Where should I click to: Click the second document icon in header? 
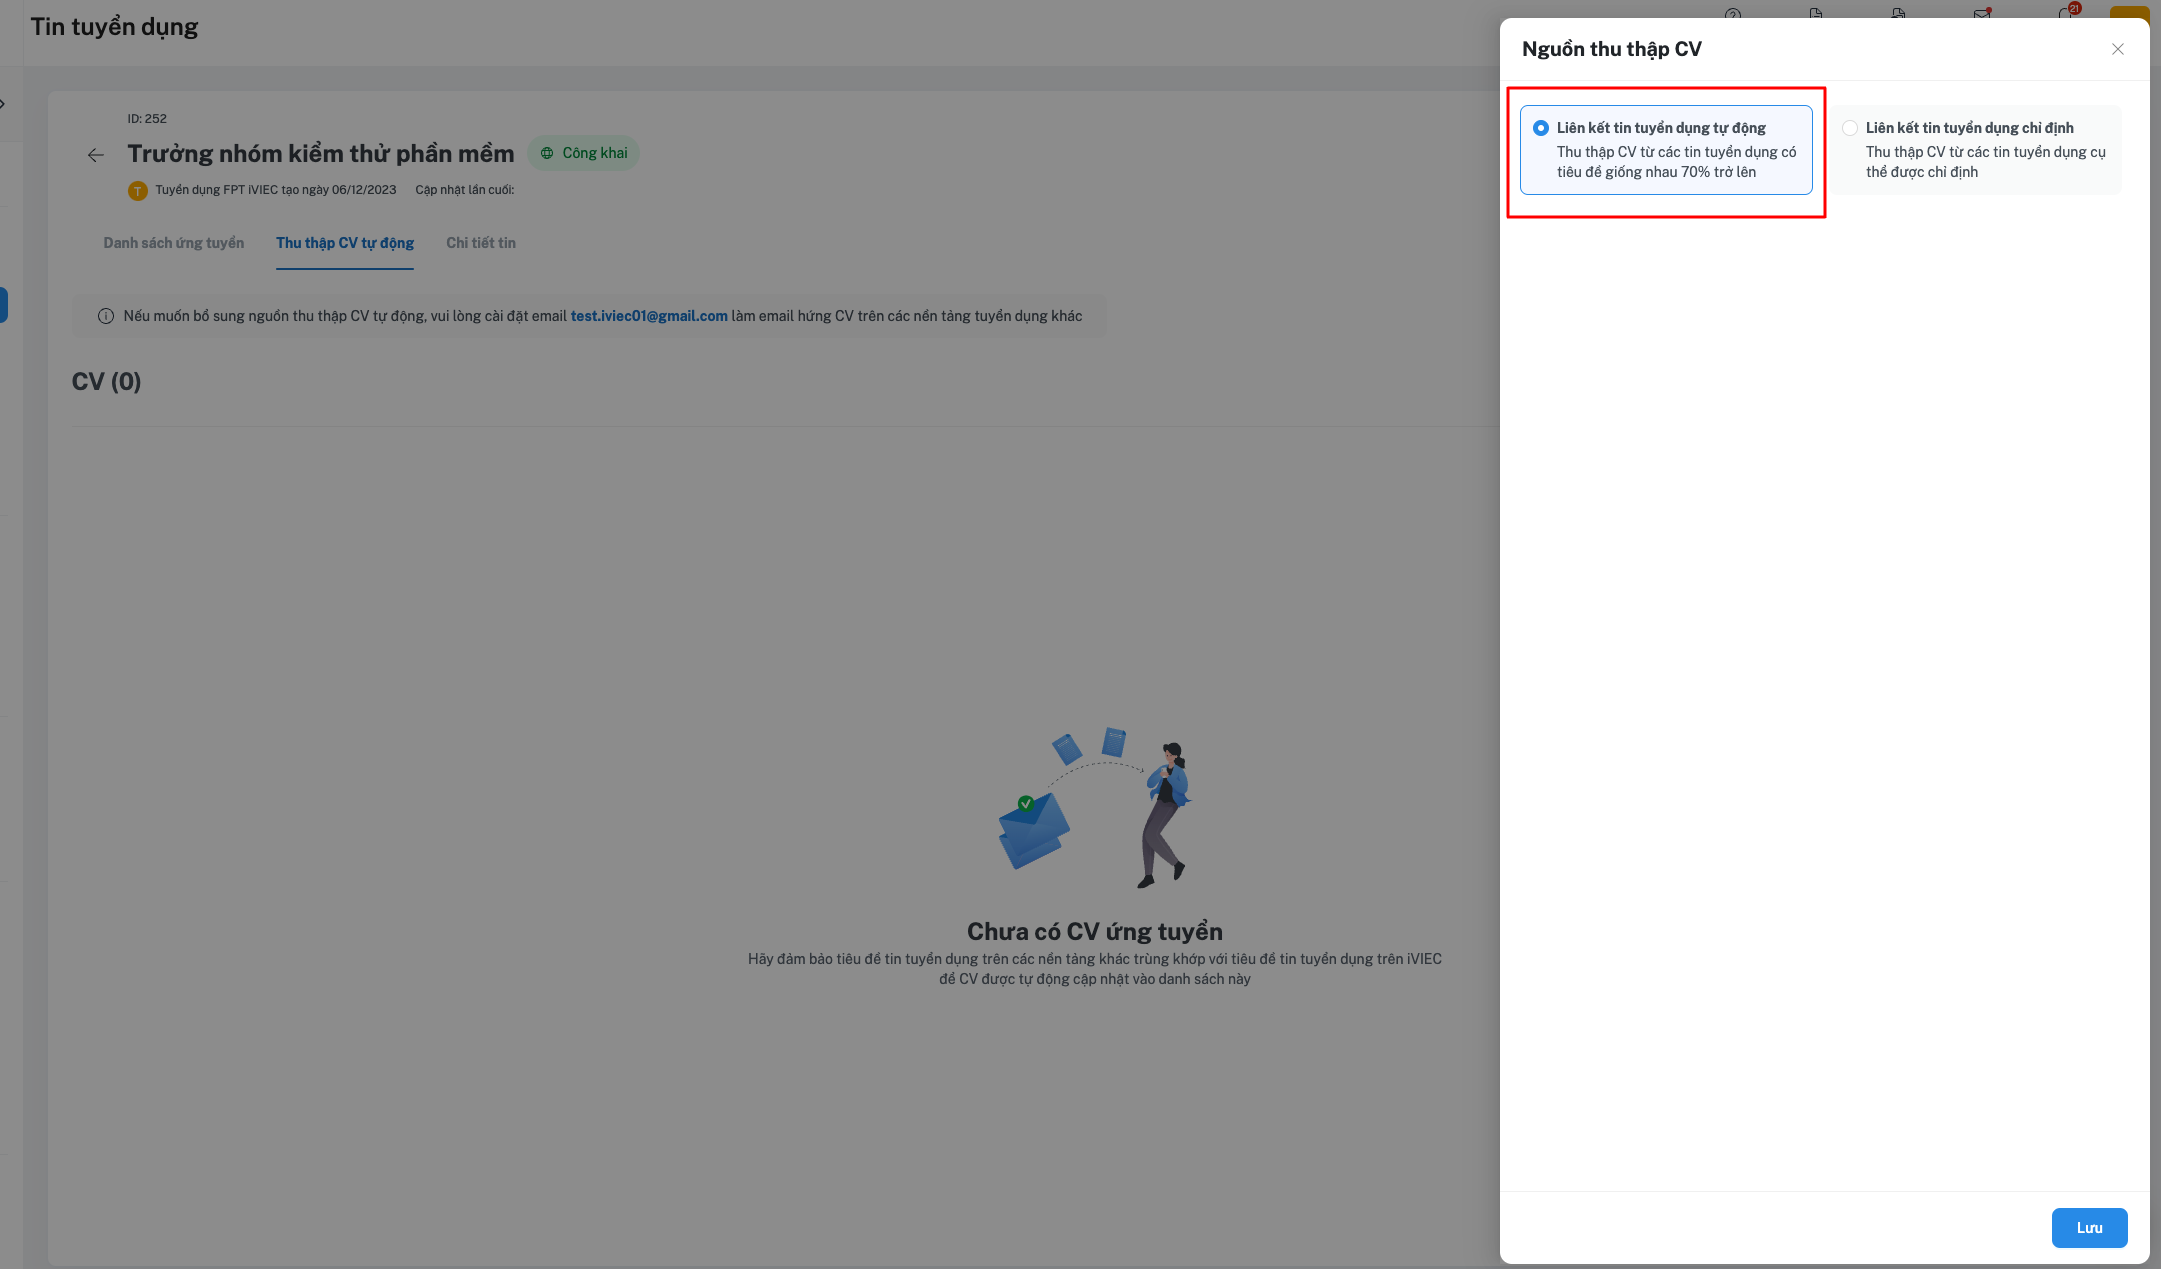tap(1898, 14)
